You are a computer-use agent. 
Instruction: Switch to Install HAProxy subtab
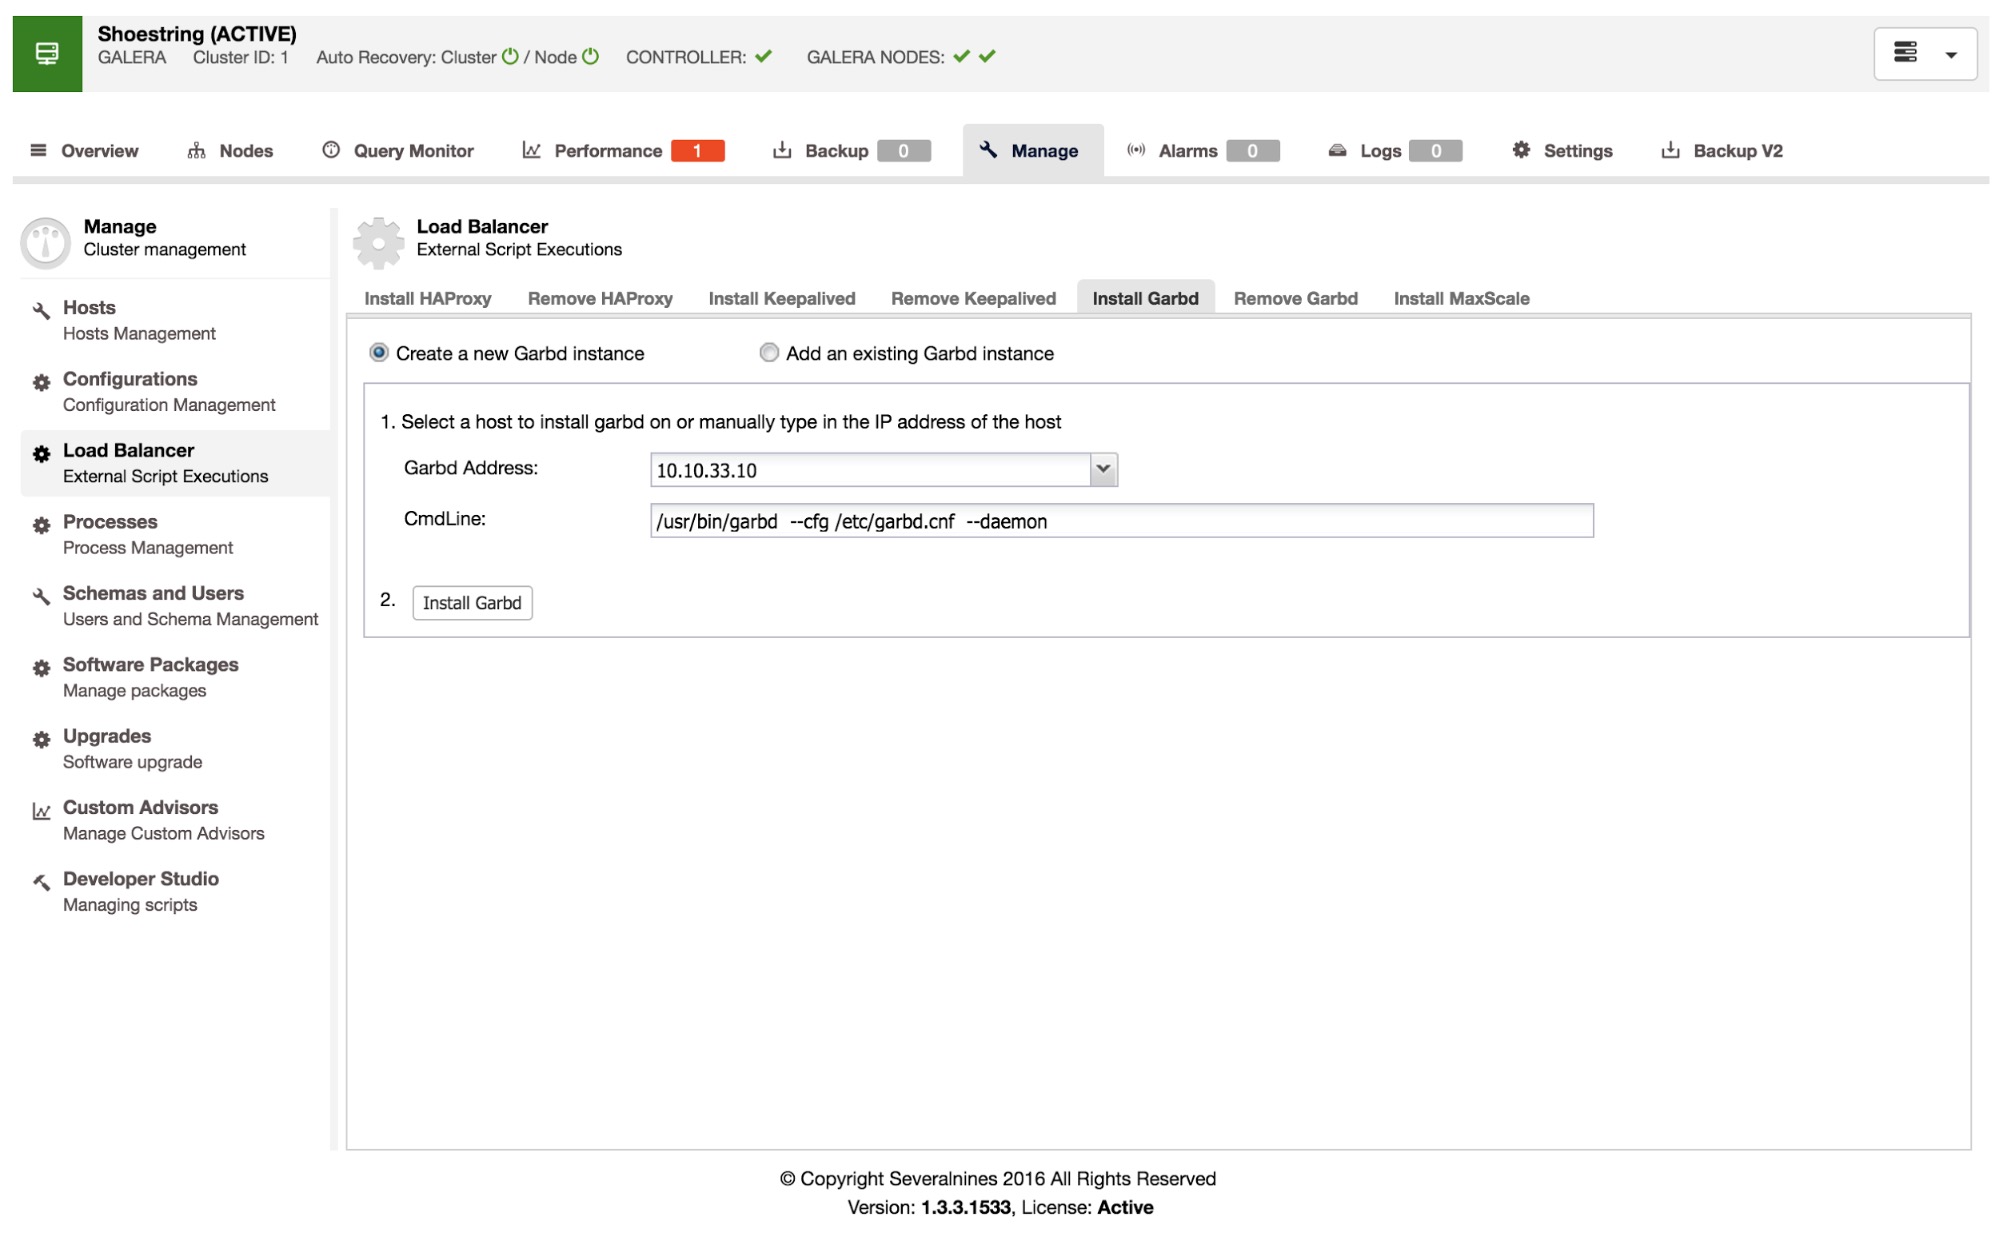[x=428, y=298]
